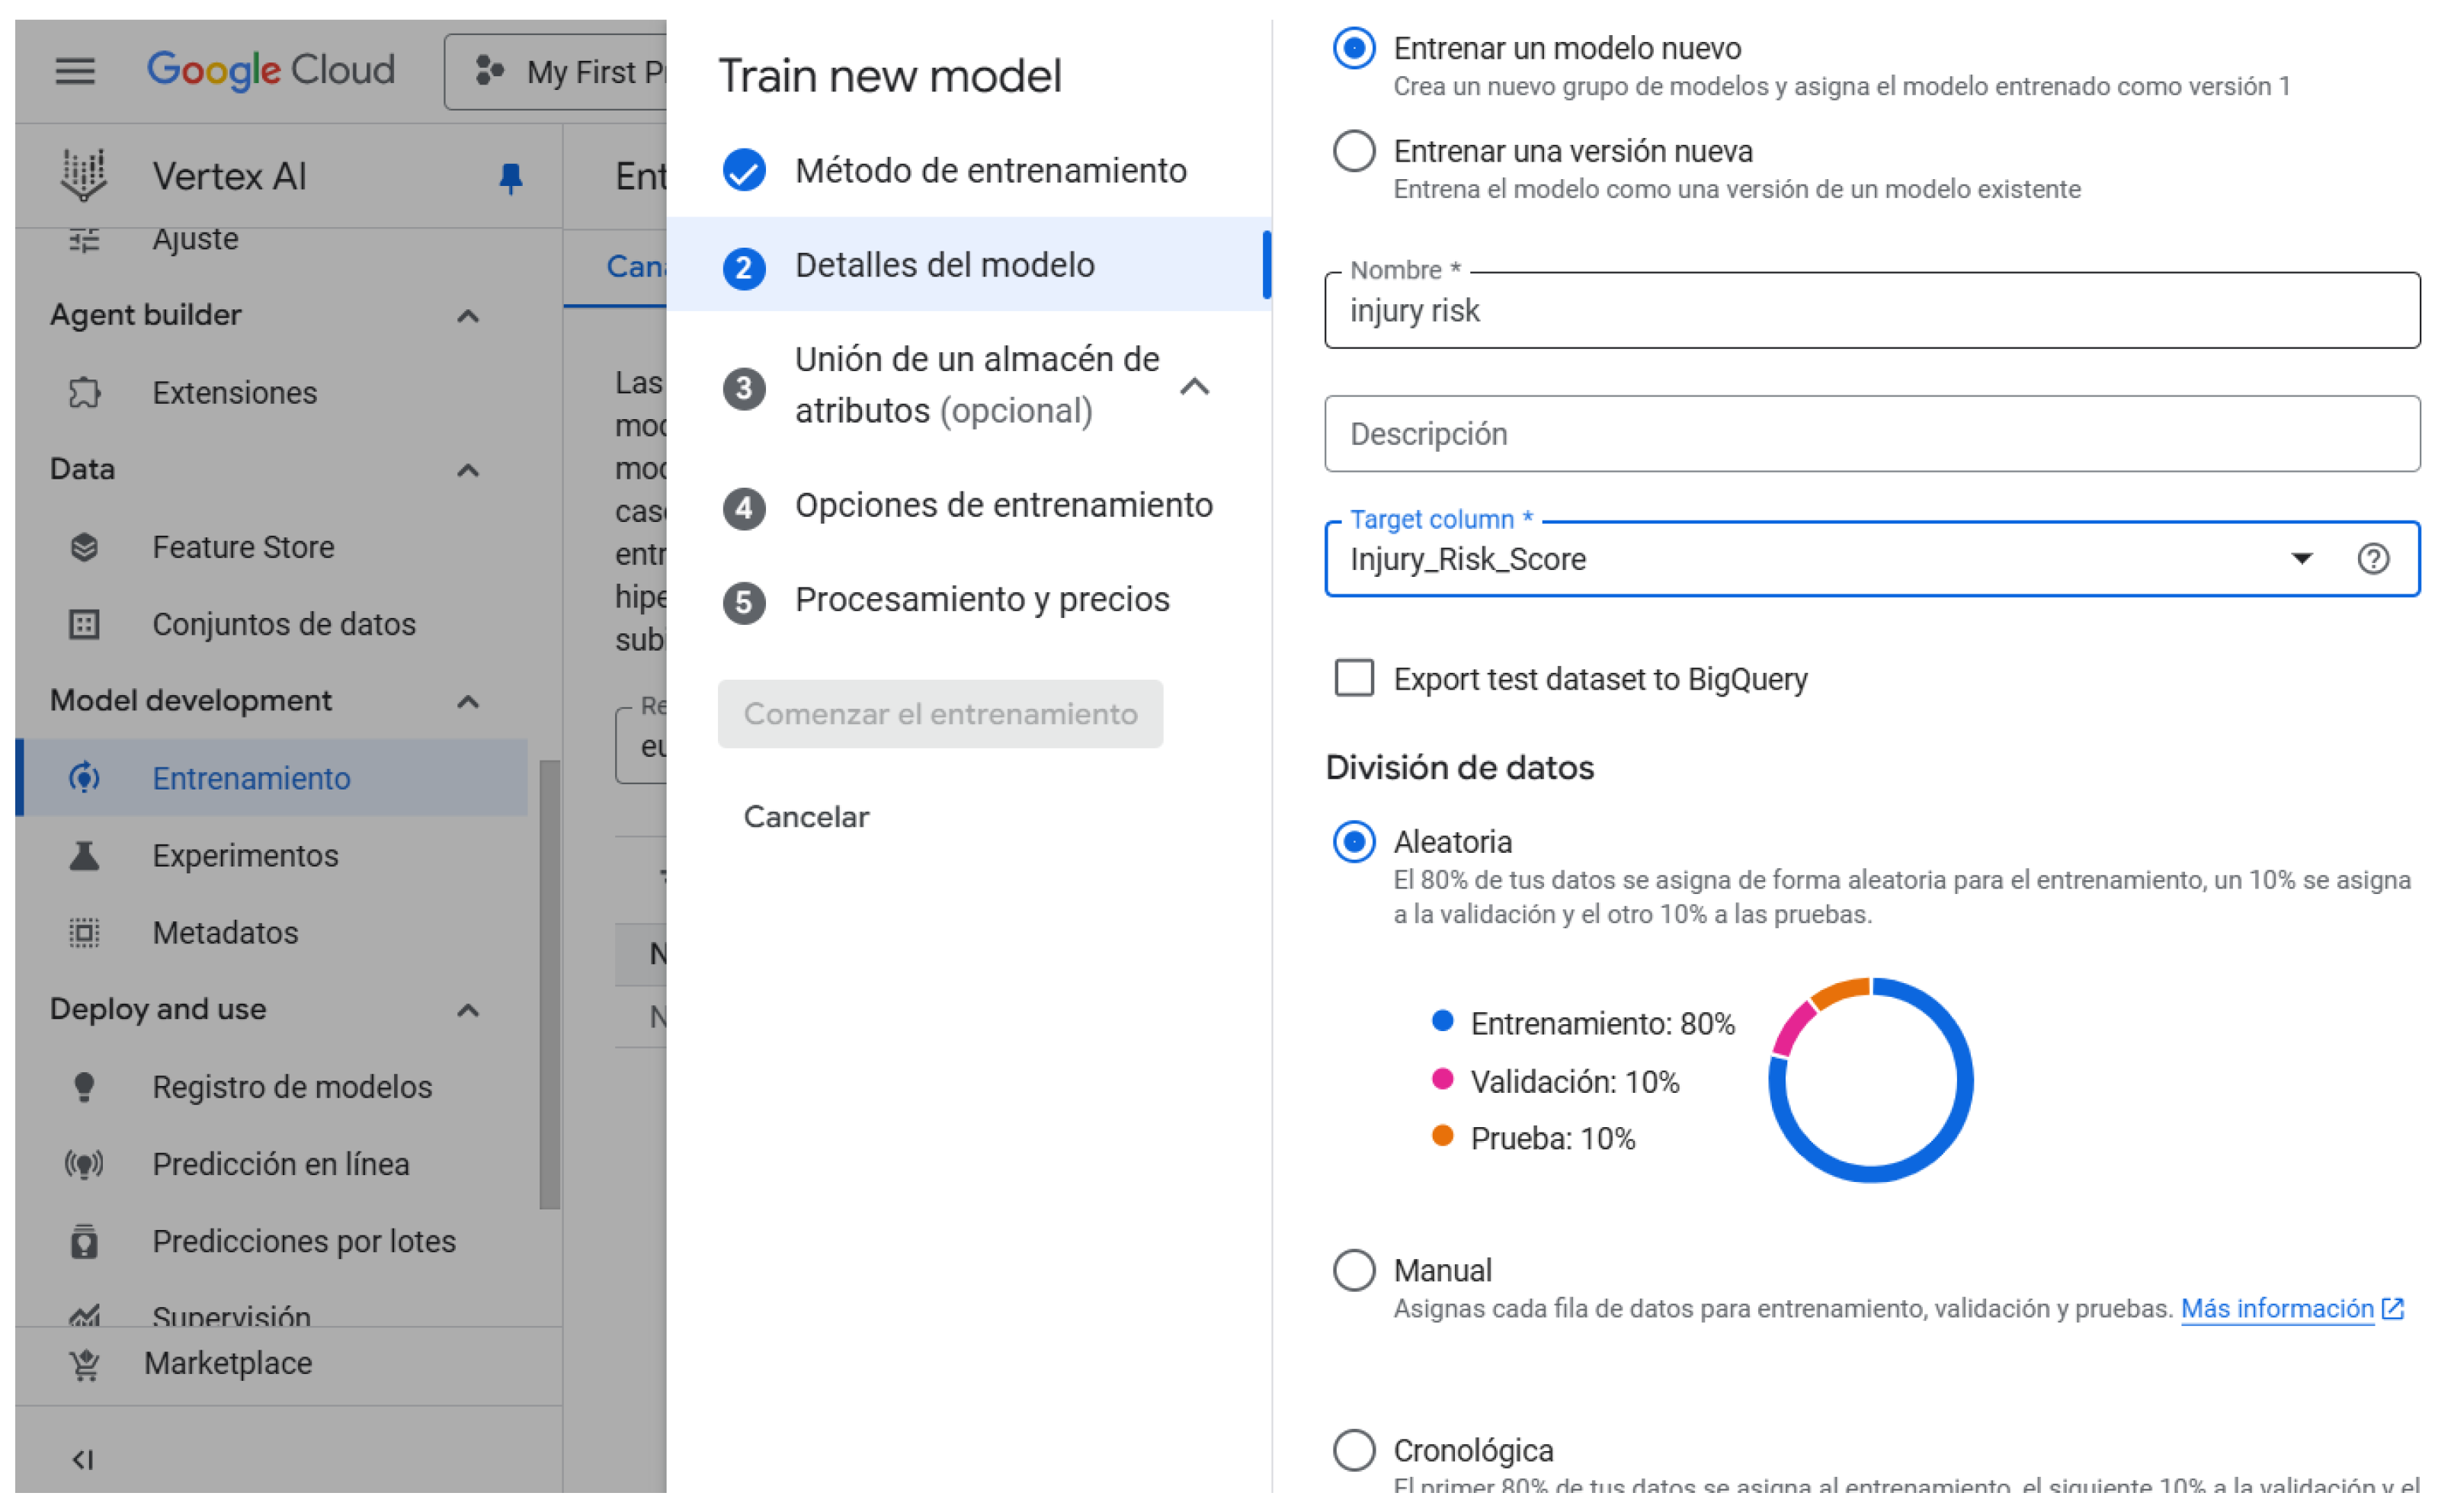Click the Vertex AI pin icon
The height and width of the screenshot is (1512, 2438).
pos(511,177)
